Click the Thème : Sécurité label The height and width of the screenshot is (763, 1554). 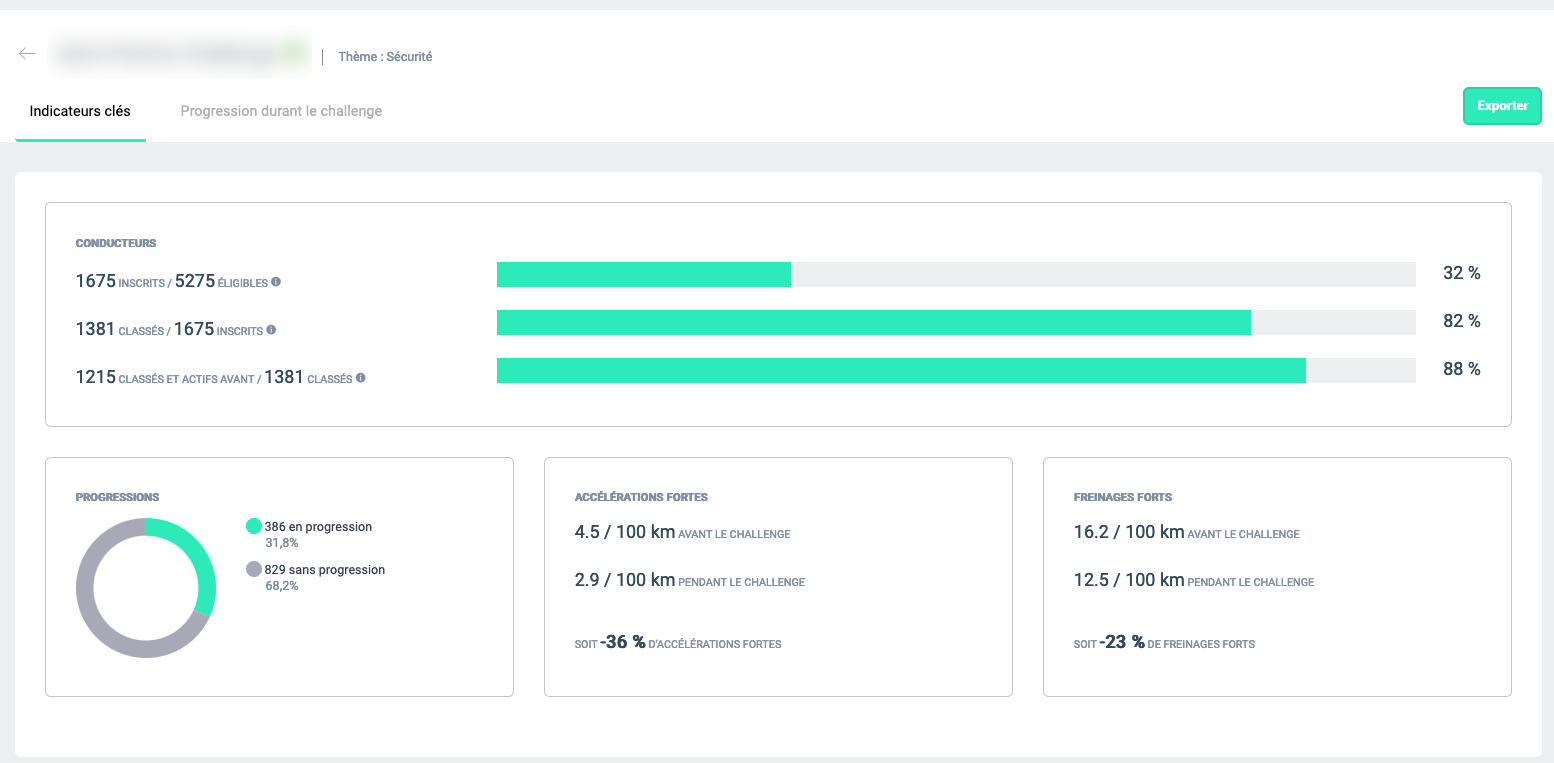385,57
